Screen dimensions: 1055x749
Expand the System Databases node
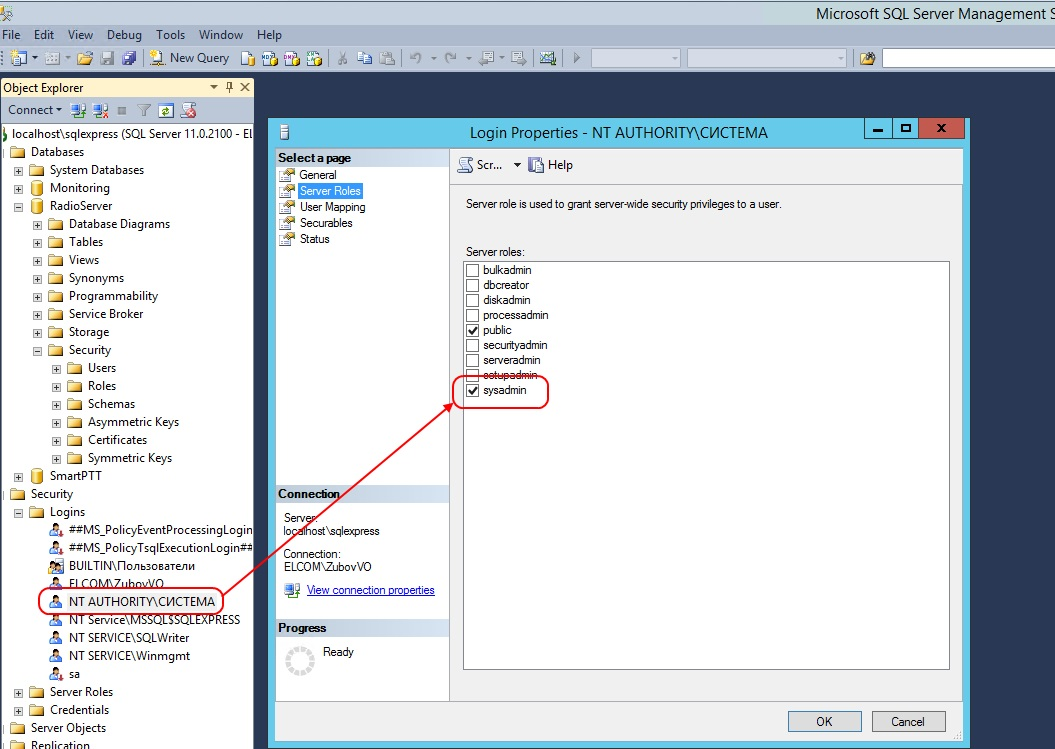point(19,171)
